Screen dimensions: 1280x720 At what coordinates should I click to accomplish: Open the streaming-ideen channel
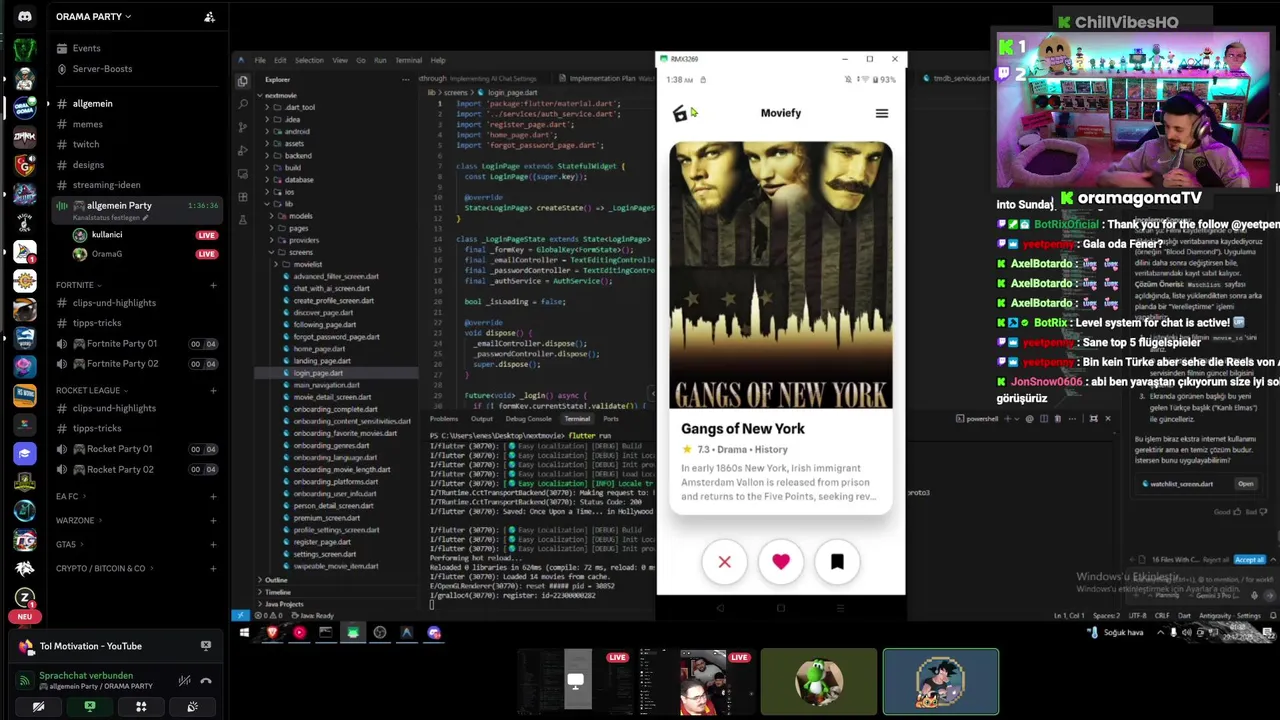click(x=106, y=185)
